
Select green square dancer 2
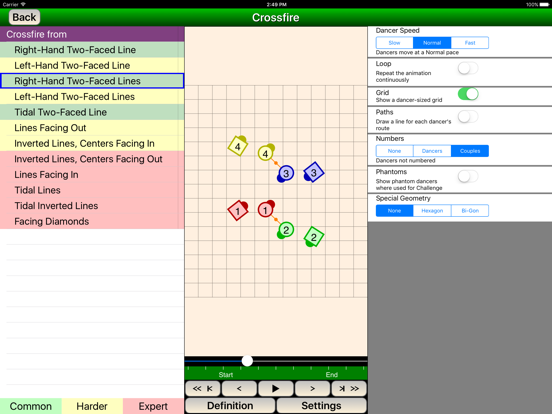(313, 237)
